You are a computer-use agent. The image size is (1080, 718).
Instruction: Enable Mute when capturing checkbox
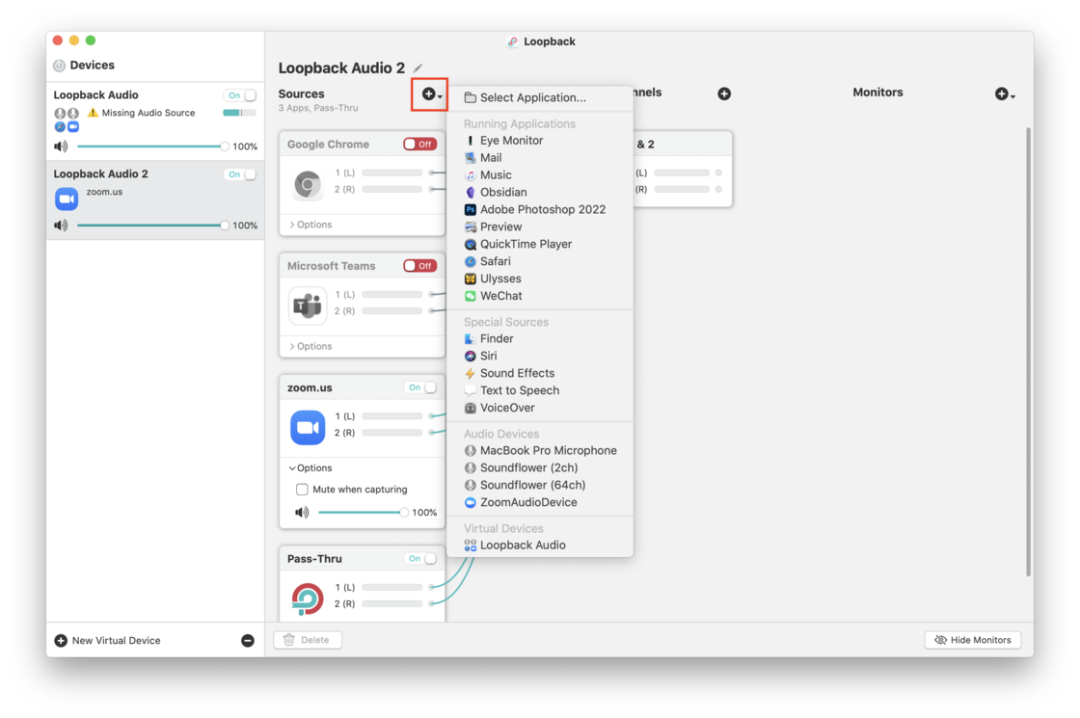pyautogui.click(x=302, y=489)
